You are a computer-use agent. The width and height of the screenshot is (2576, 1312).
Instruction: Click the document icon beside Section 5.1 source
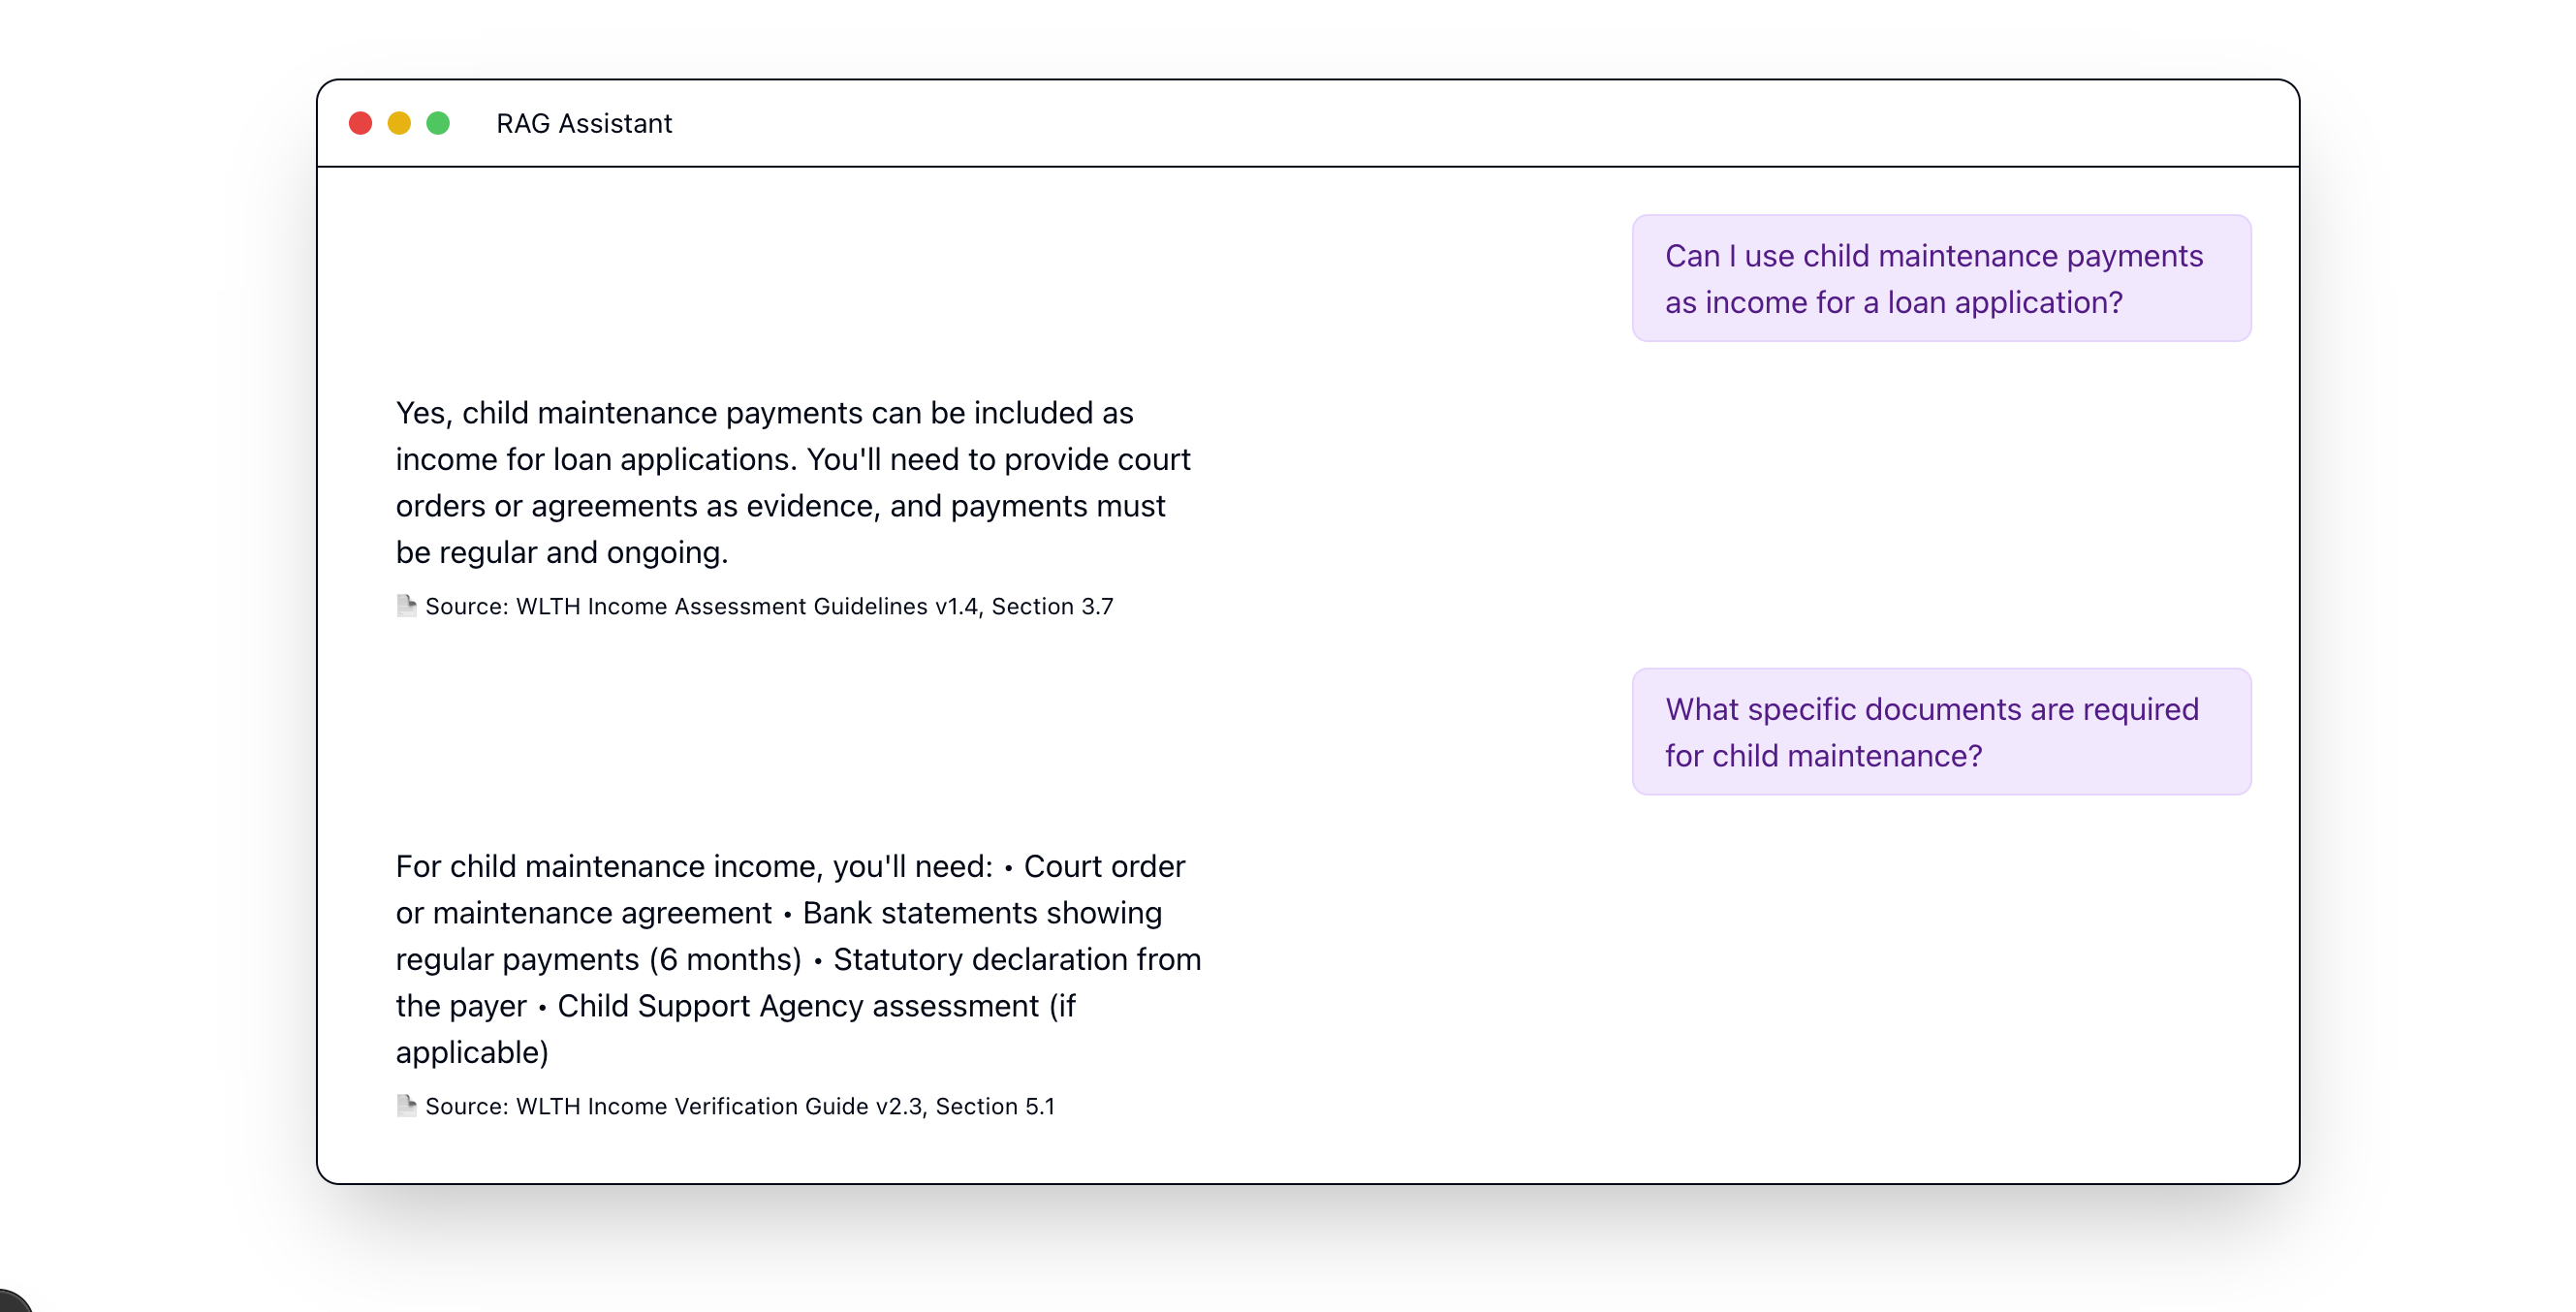[406, 1106]
